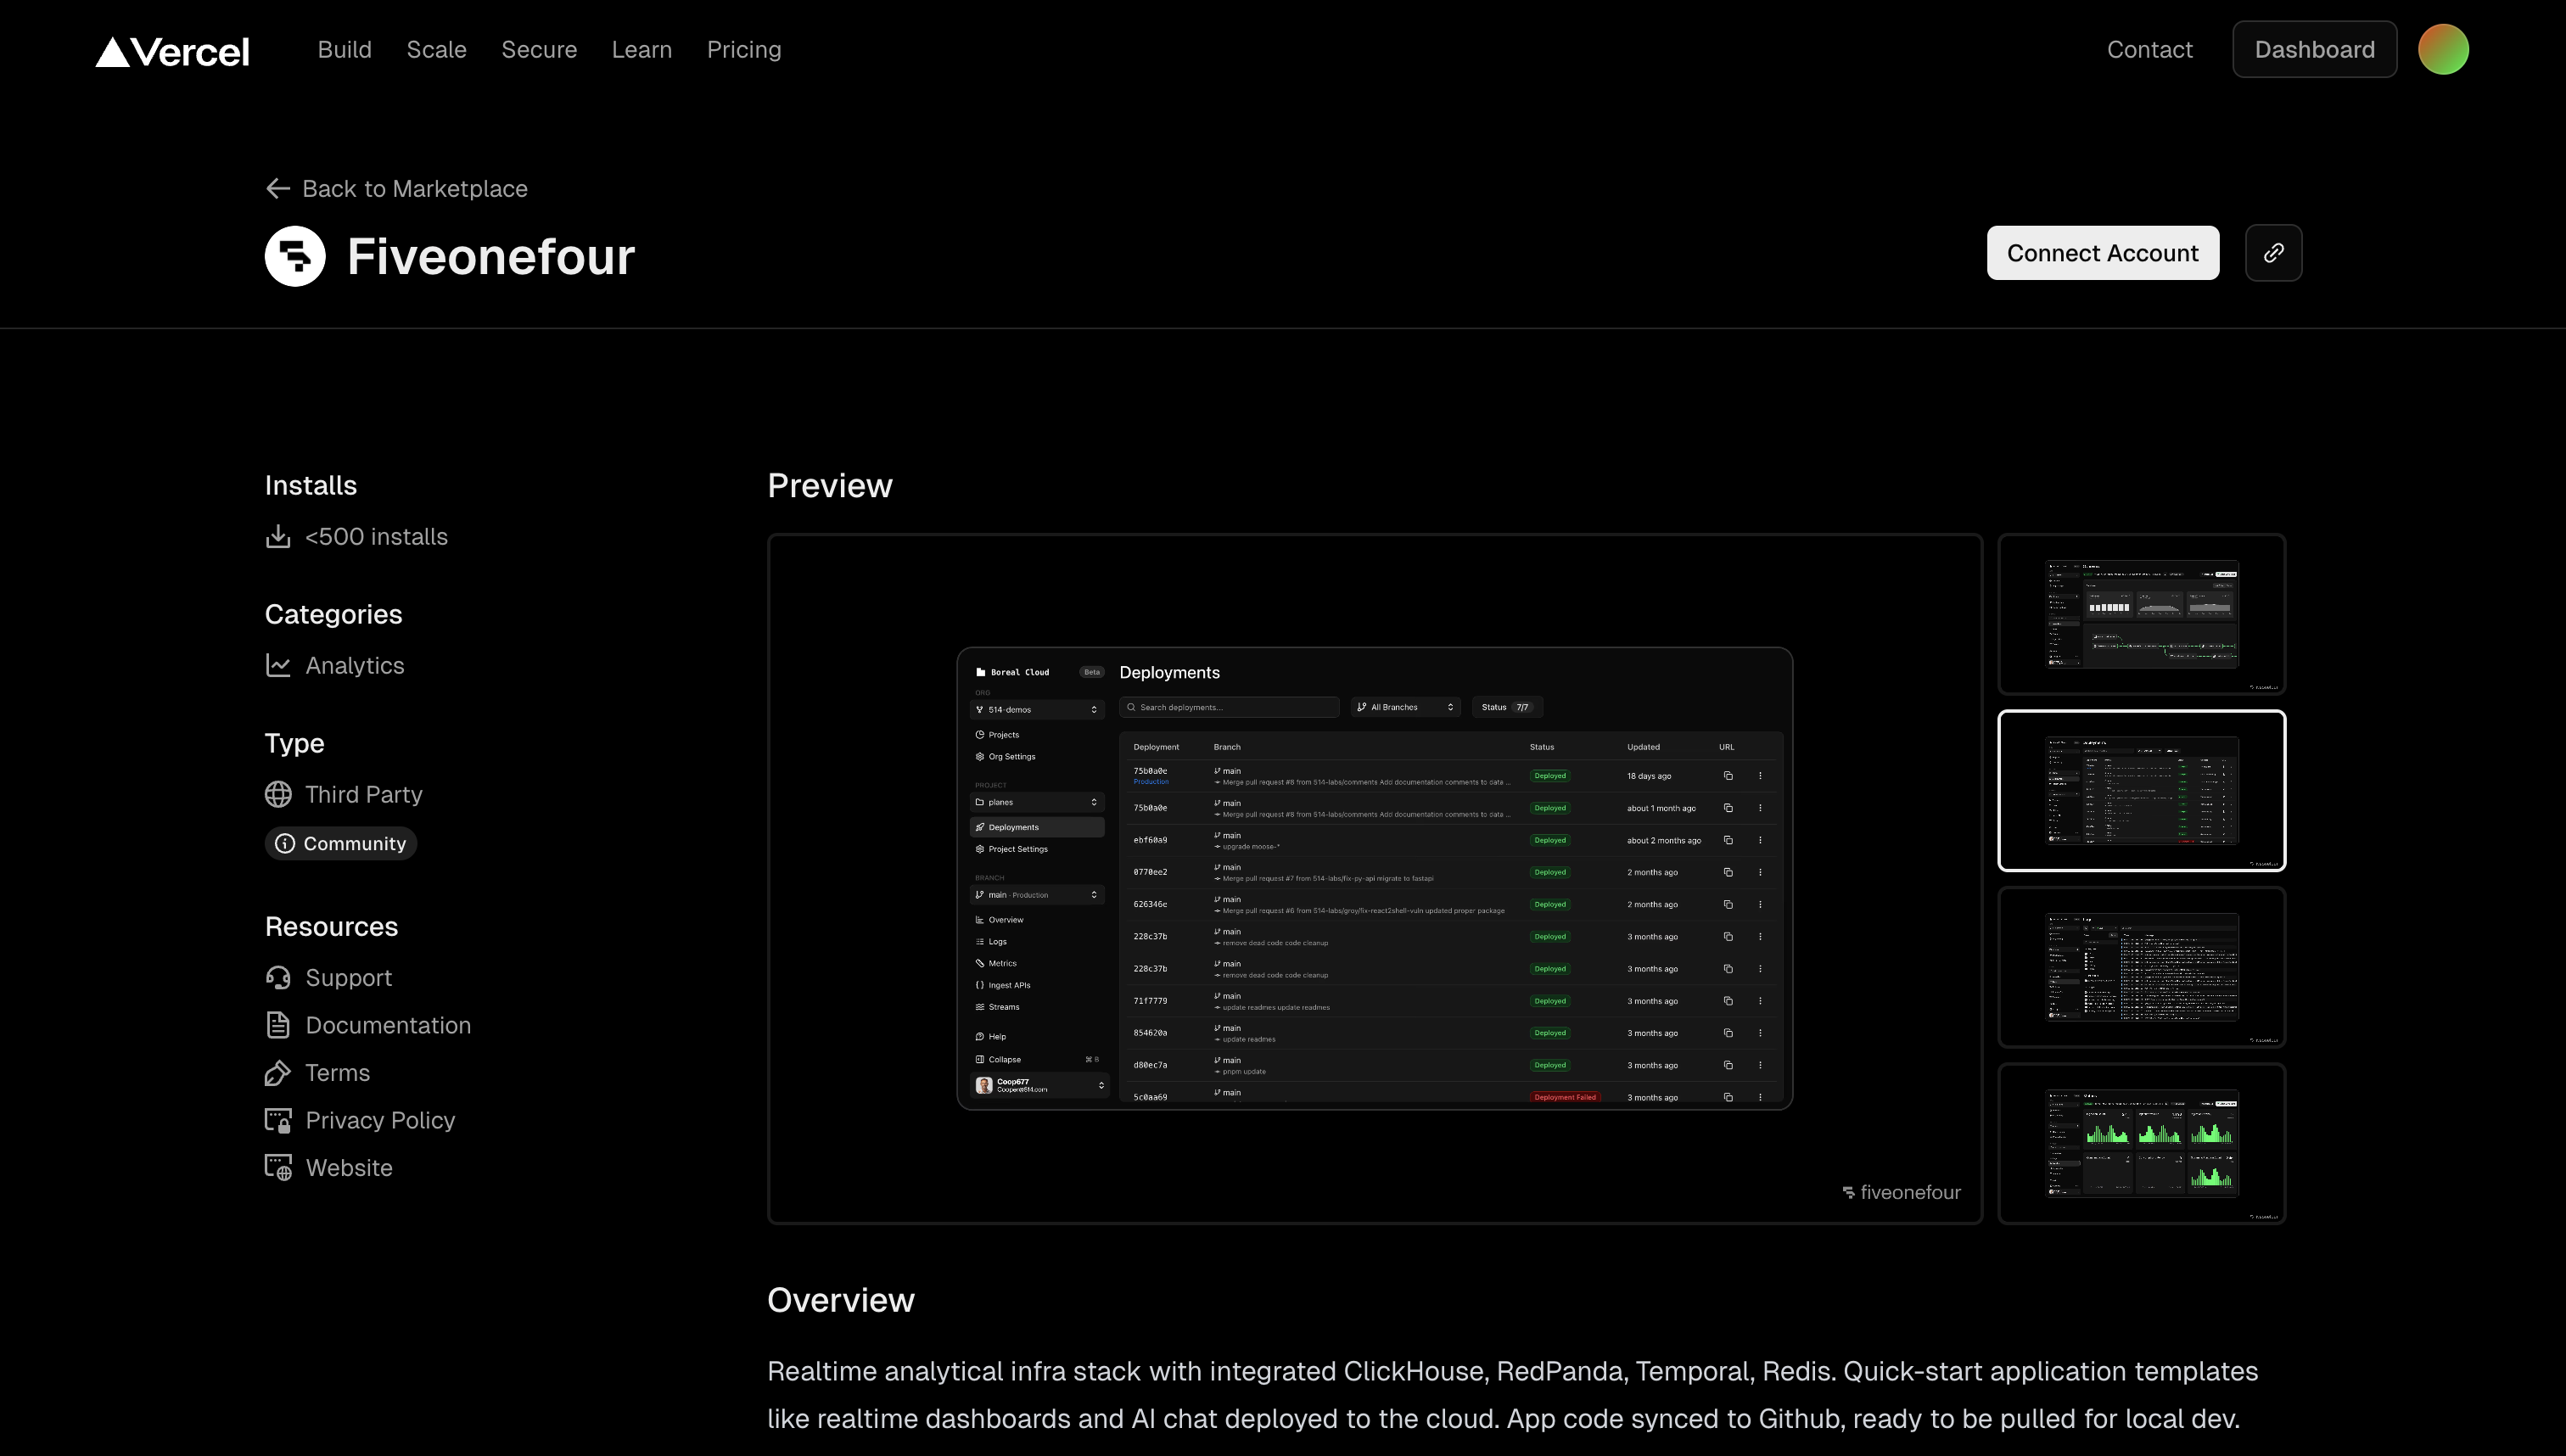Image resolution: width=2566 pixels, height=1456 pixels.
Task: Click the Vercel logo
Action: 172,51
